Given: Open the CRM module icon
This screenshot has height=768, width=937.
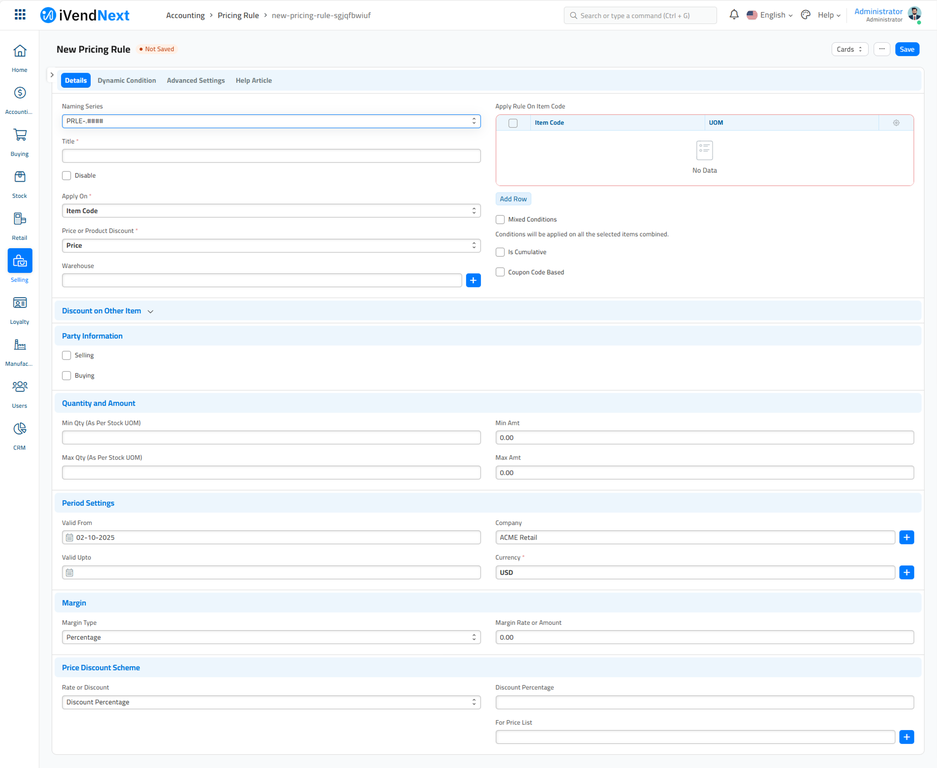Looking at the screenshot, I should pyautogui.click(x=19, y=430).
